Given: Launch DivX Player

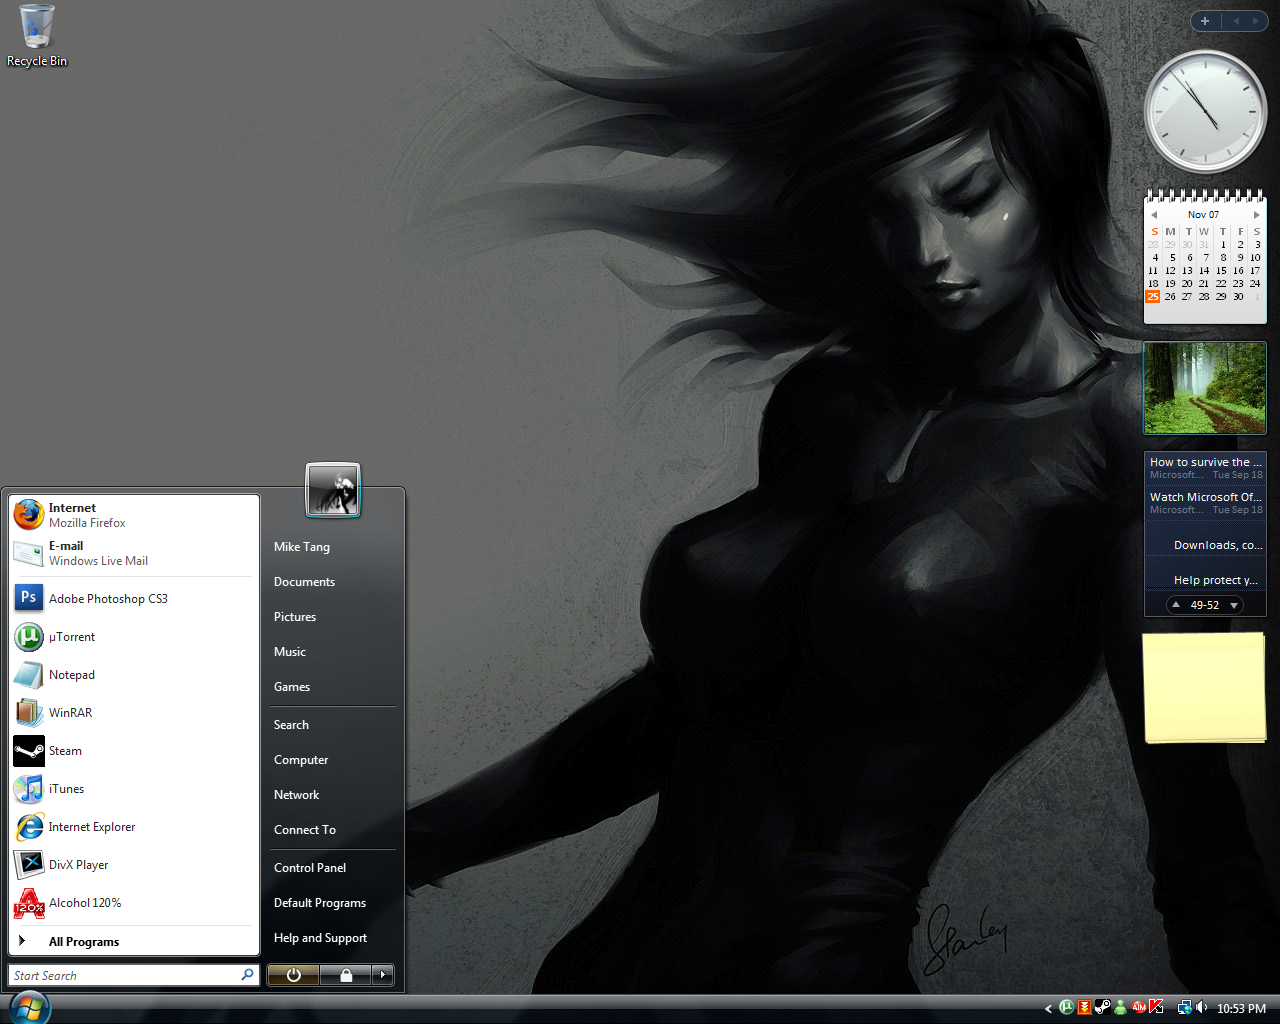Looking at the screenshot, I should pyautogui.click(x=134, y=865).
